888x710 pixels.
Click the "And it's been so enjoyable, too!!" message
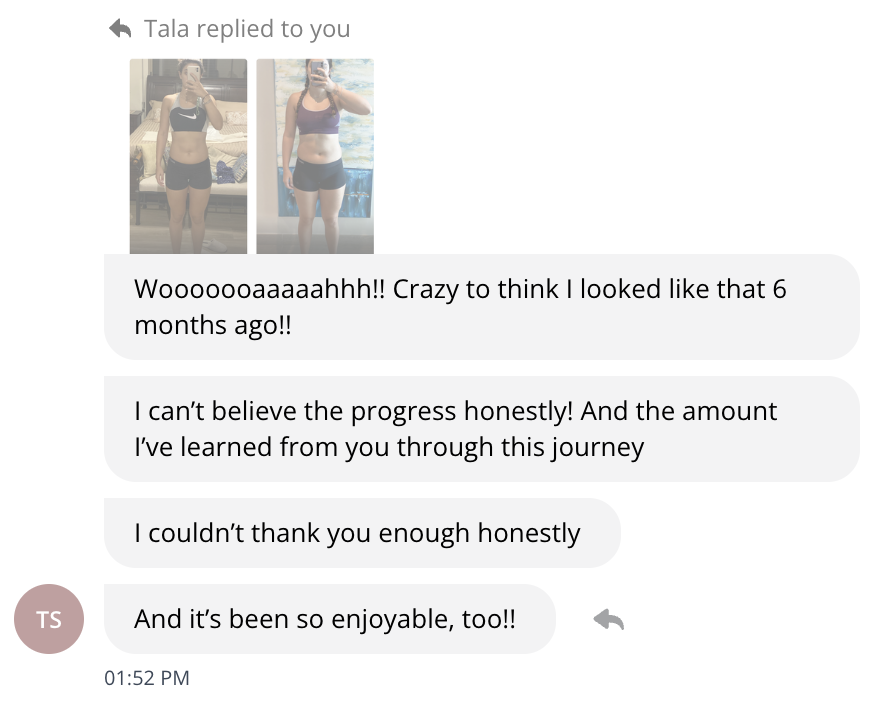(x=328, y=619)
